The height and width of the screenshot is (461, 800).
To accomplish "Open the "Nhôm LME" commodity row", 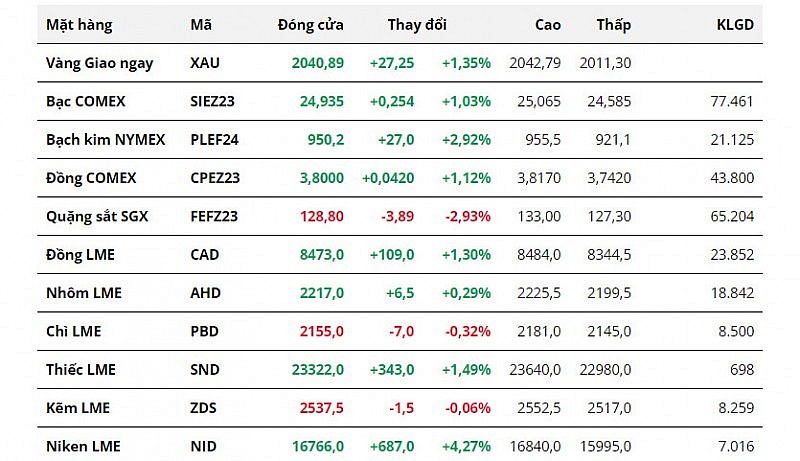I will pyautogui.click(x=83, y=293).
